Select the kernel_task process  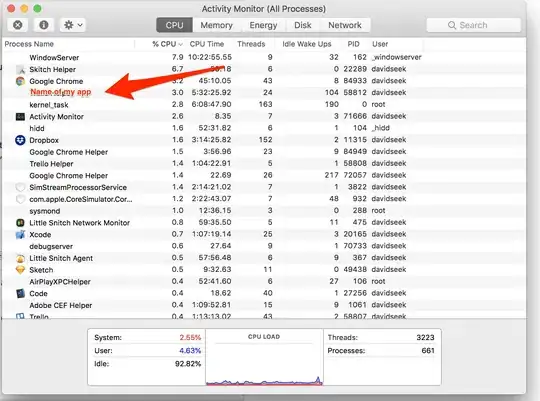pyautogui.click(x=264, y=104)
